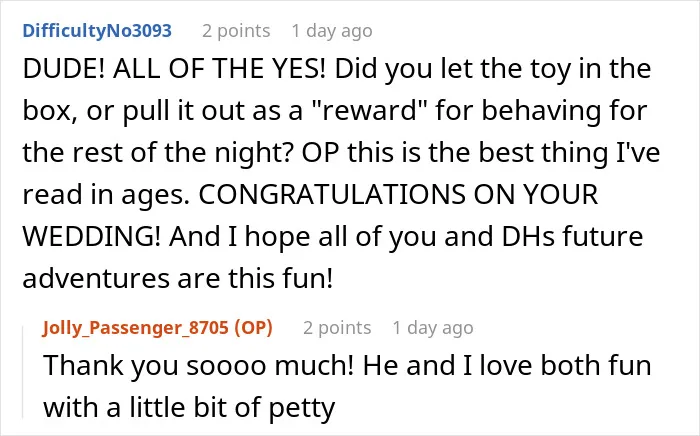This screenshot has height=436, width=700.
Task: Collapse the reply thread using its vertical line
Action: pos(23,372)
